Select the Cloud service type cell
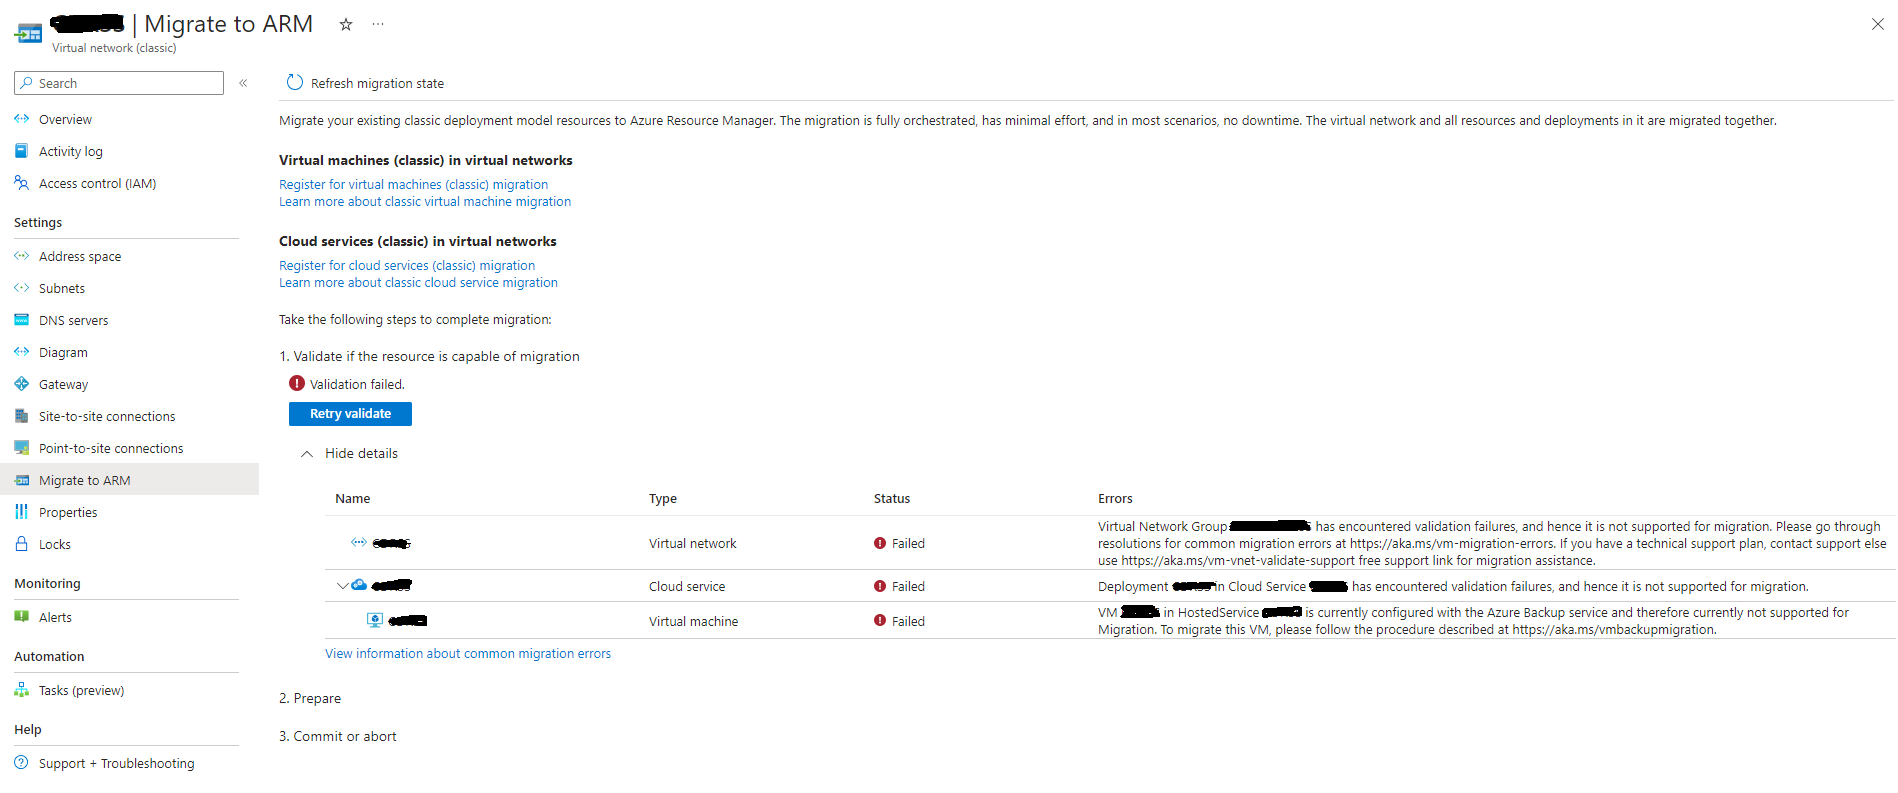1898x793 pixels. [x=687, y=587]
